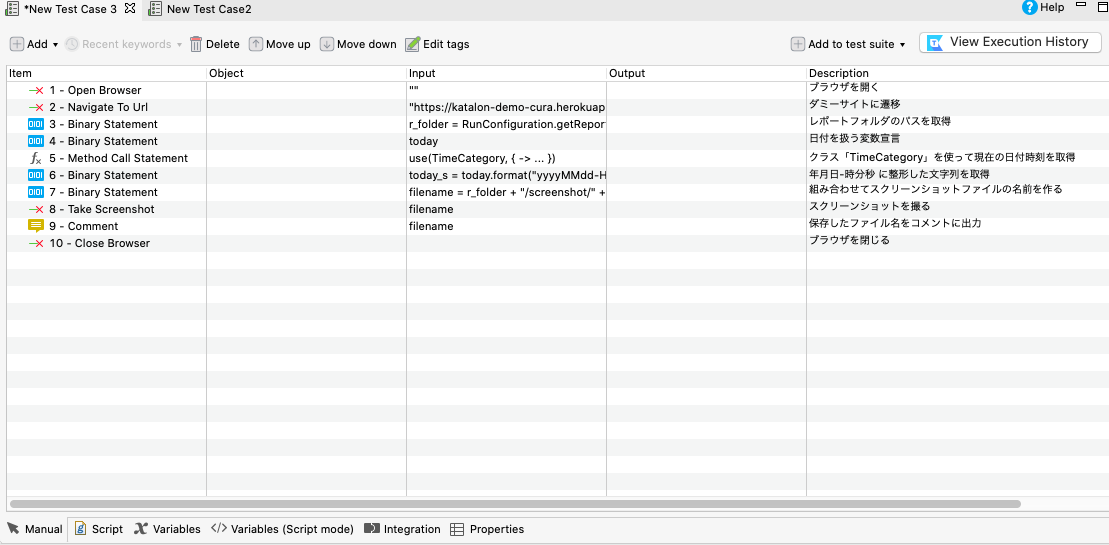
Task: Click the Output column header
Action: 707,74
